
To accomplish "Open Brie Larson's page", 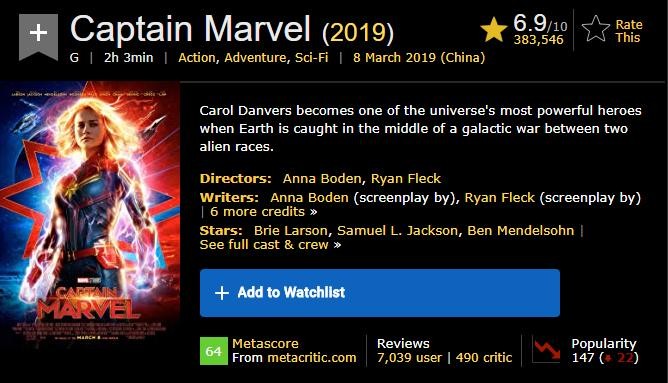I will (x=291, y=230).
